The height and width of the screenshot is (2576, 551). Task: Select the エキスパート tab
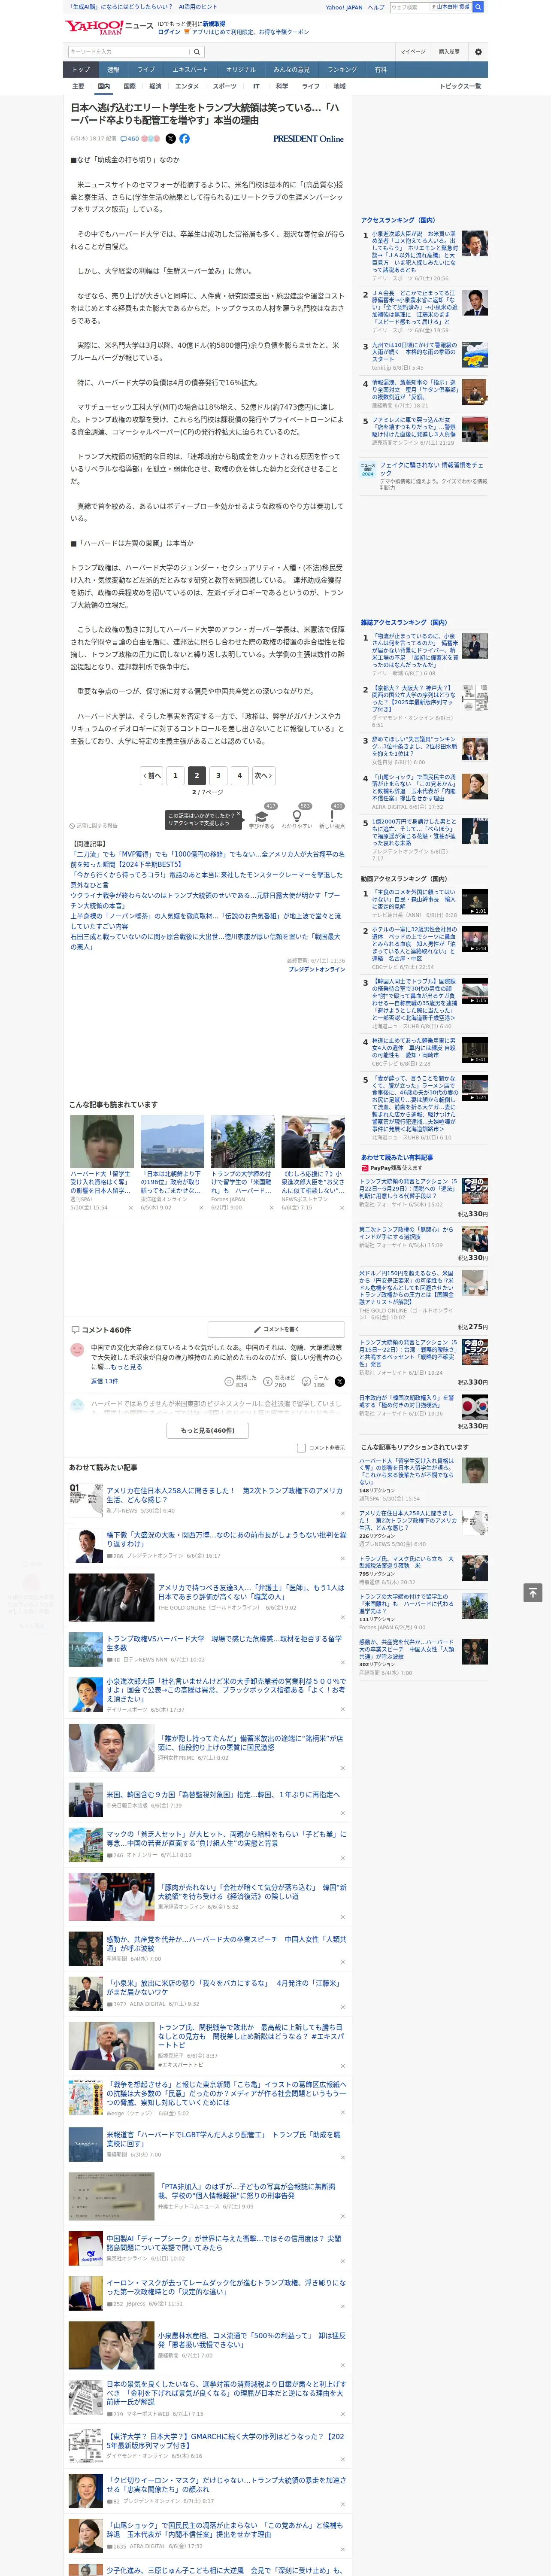pos(190,70)
